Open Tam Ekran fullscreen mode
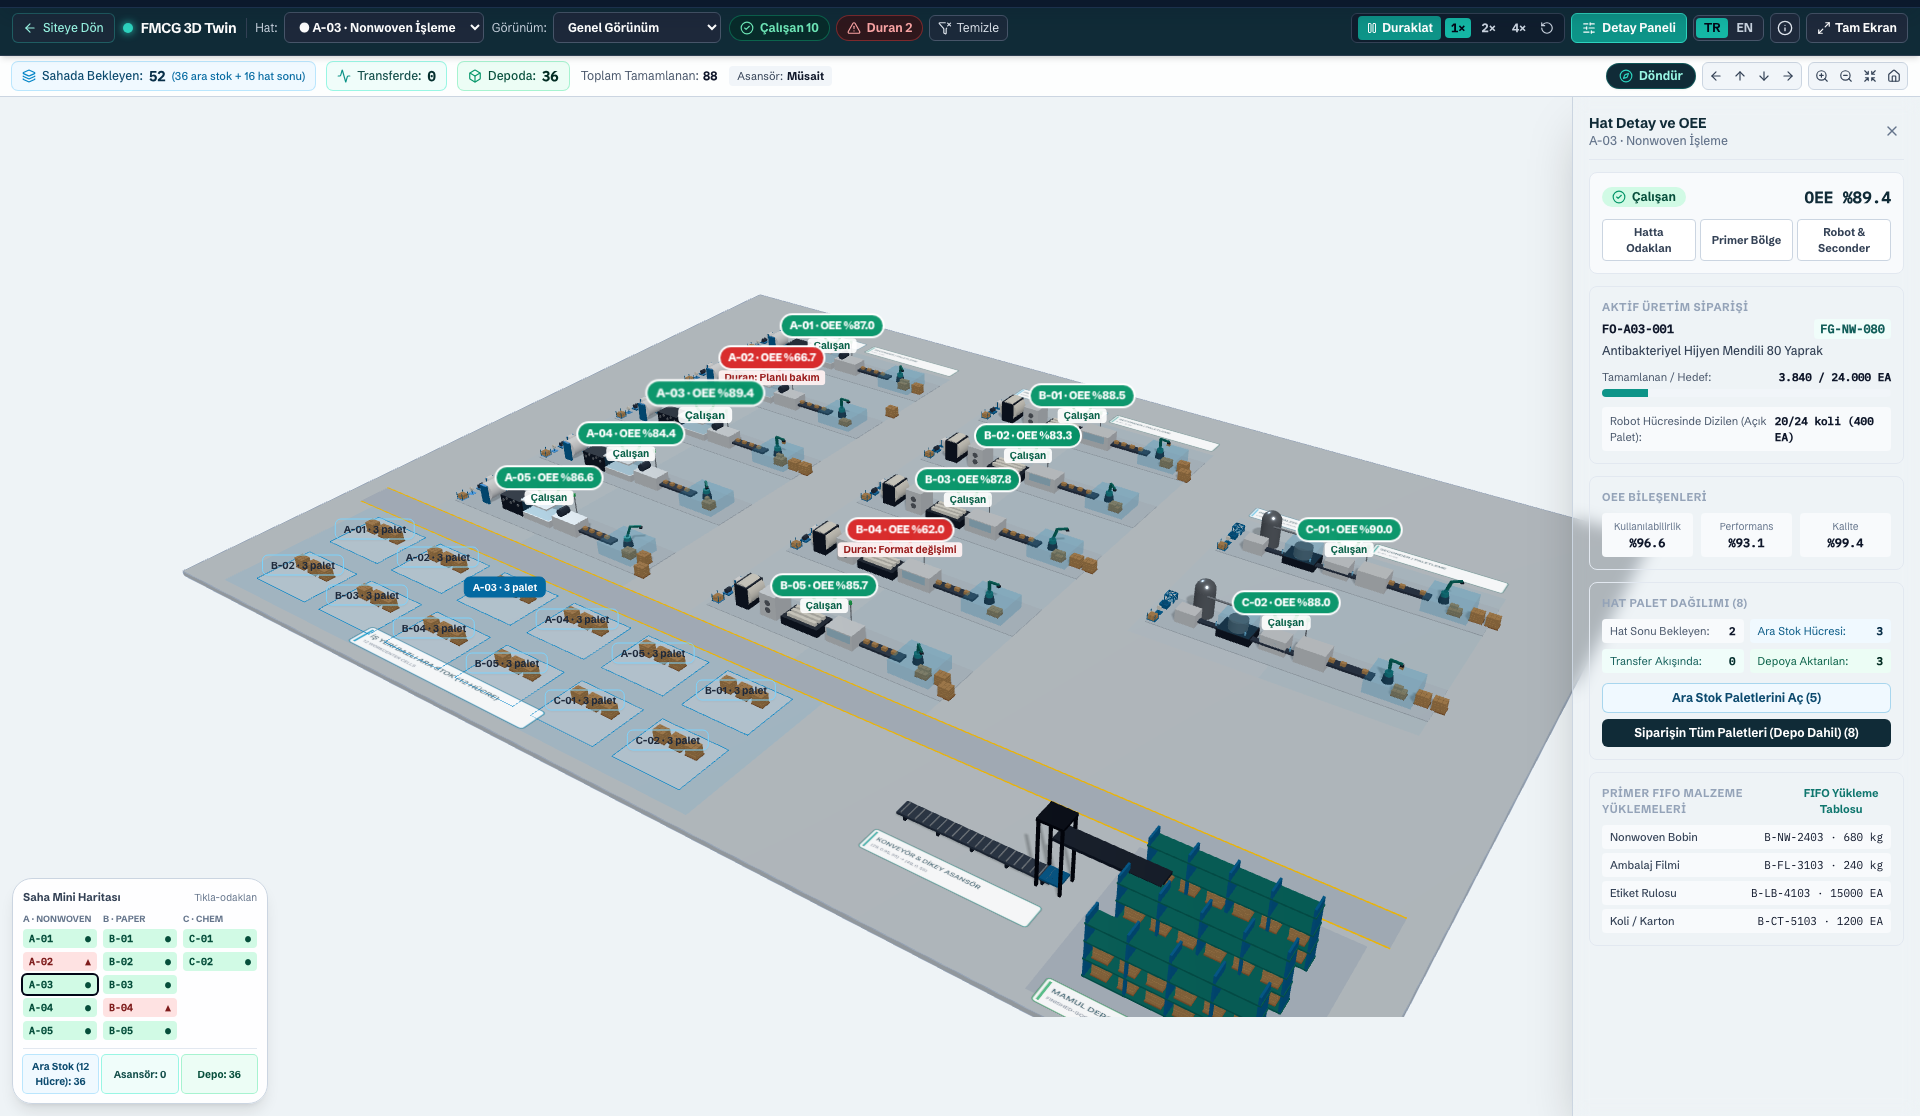This screenshot has width=1920, height=1116. click(1857, 28)
